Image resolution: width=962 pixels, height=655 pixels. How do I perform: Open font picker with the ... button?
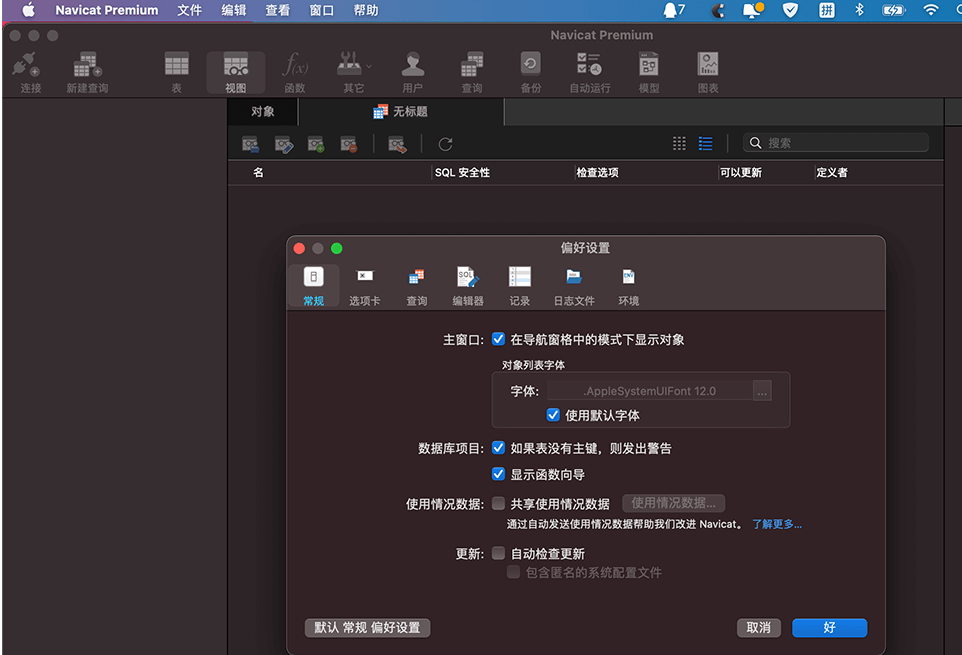coord(763,391)
